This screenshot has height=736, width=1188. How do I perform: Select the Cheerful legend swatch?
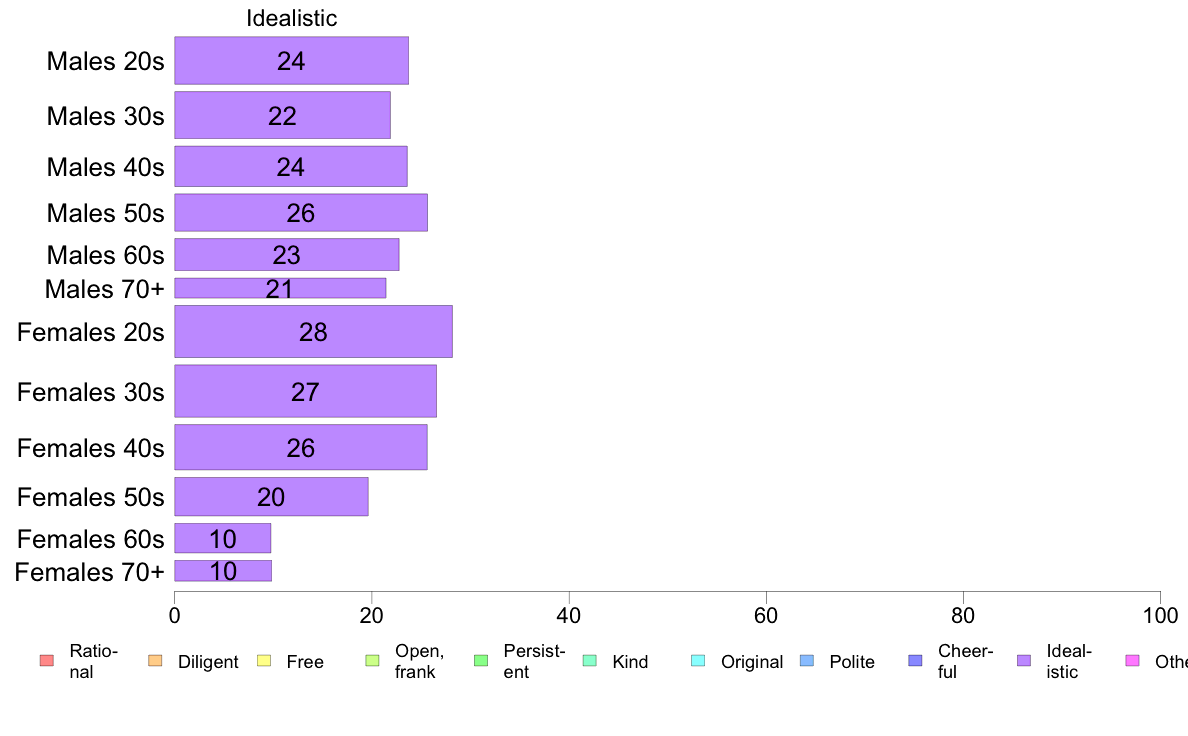tap(915, 661)
